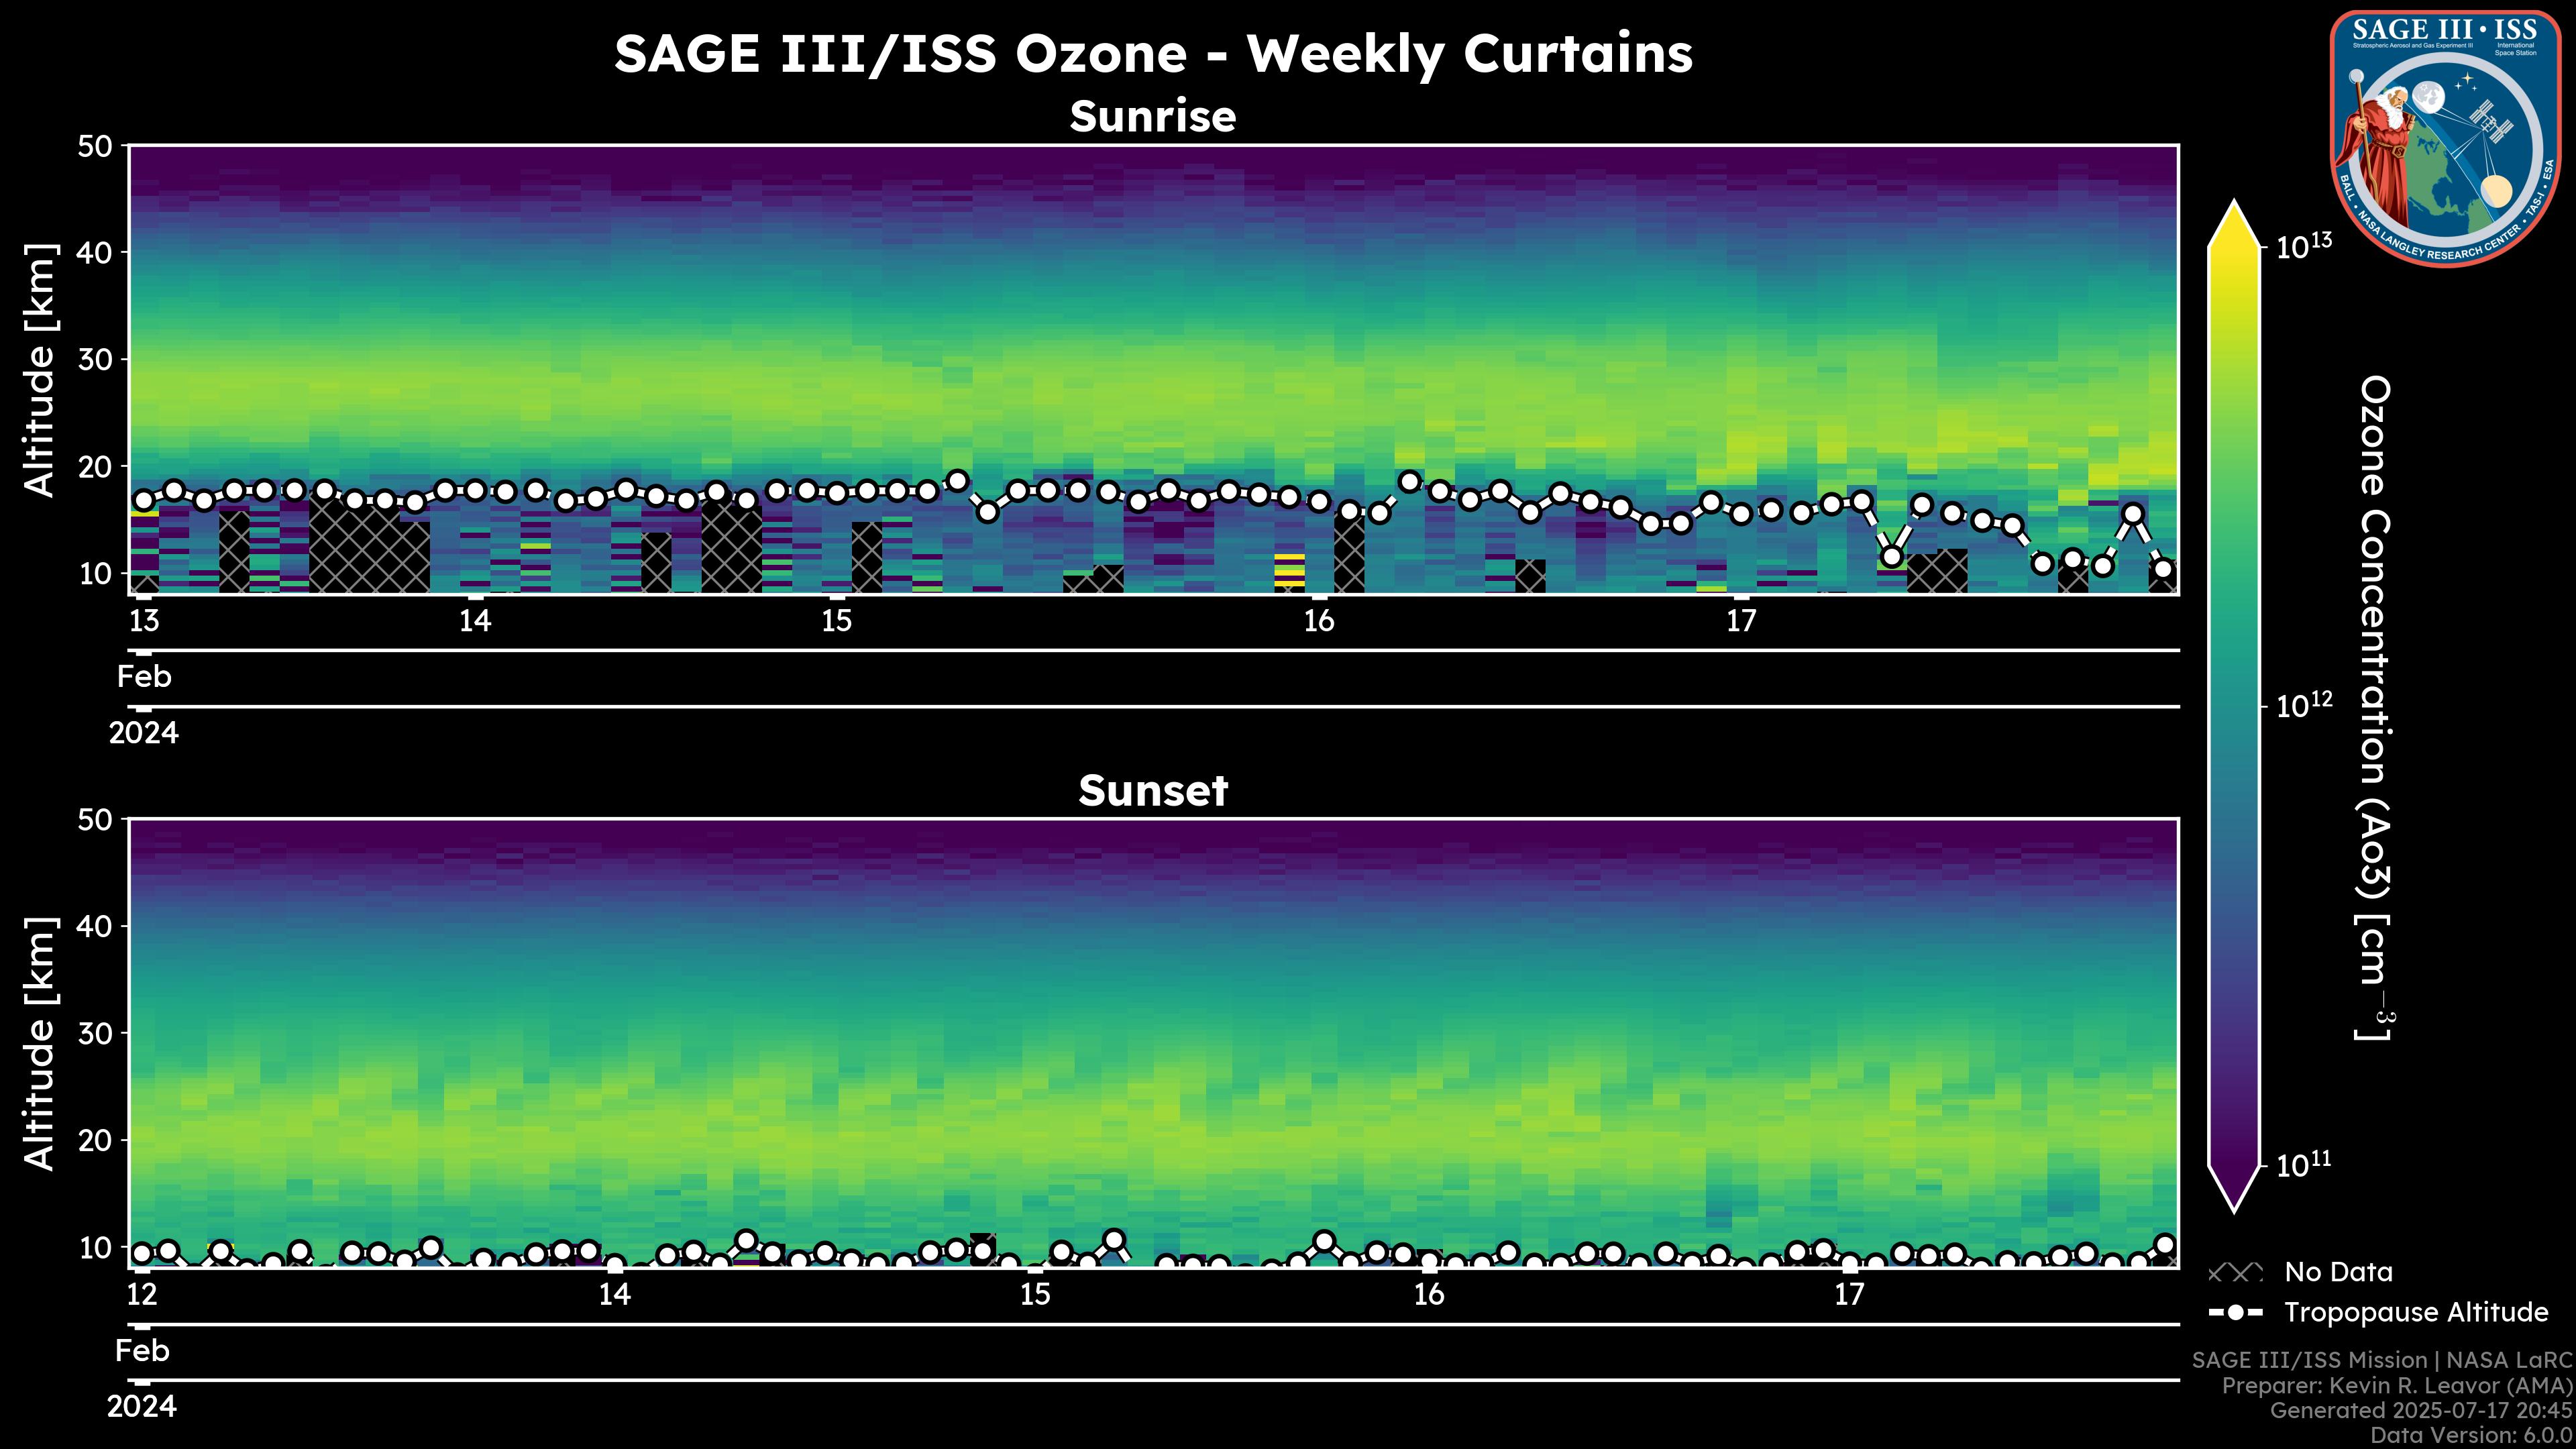Click the Feb label under the Sunrise axis
Viewport: 2576px width, 1449px height.
point(144,677)
